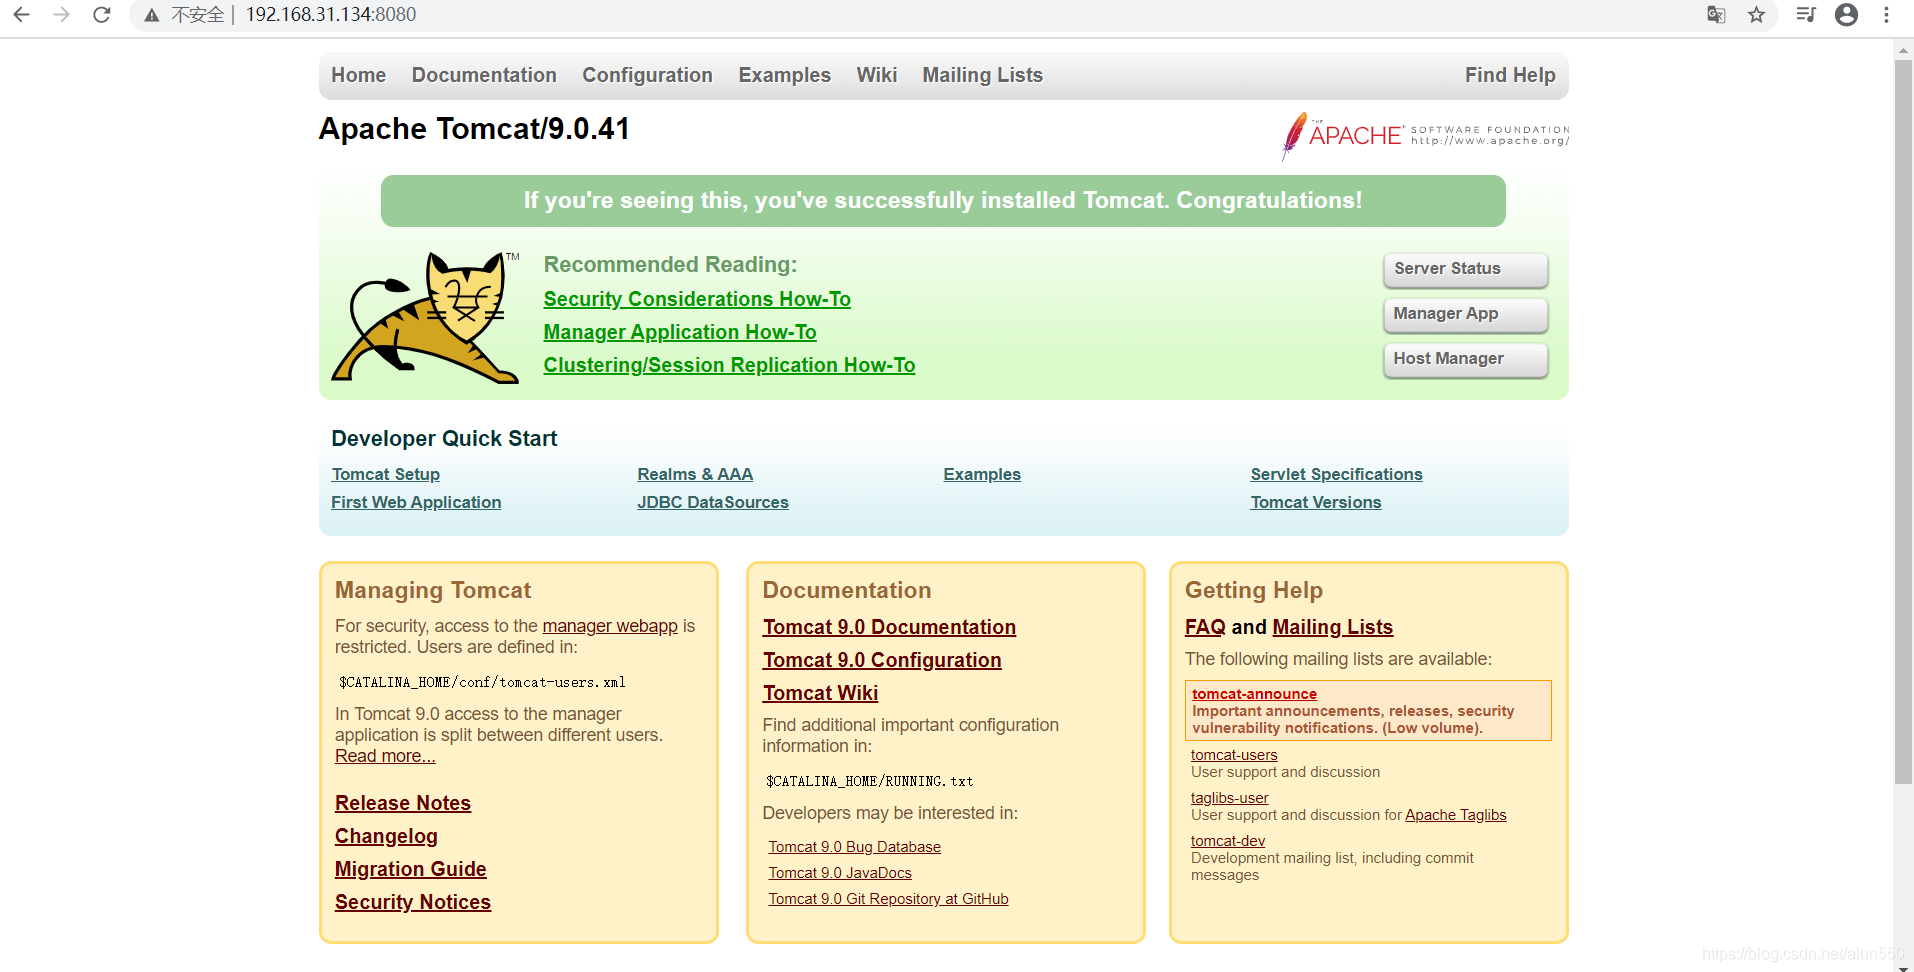Click the page vertical scrollbar thumb
1914x972 pixels.
(1903, 420)
